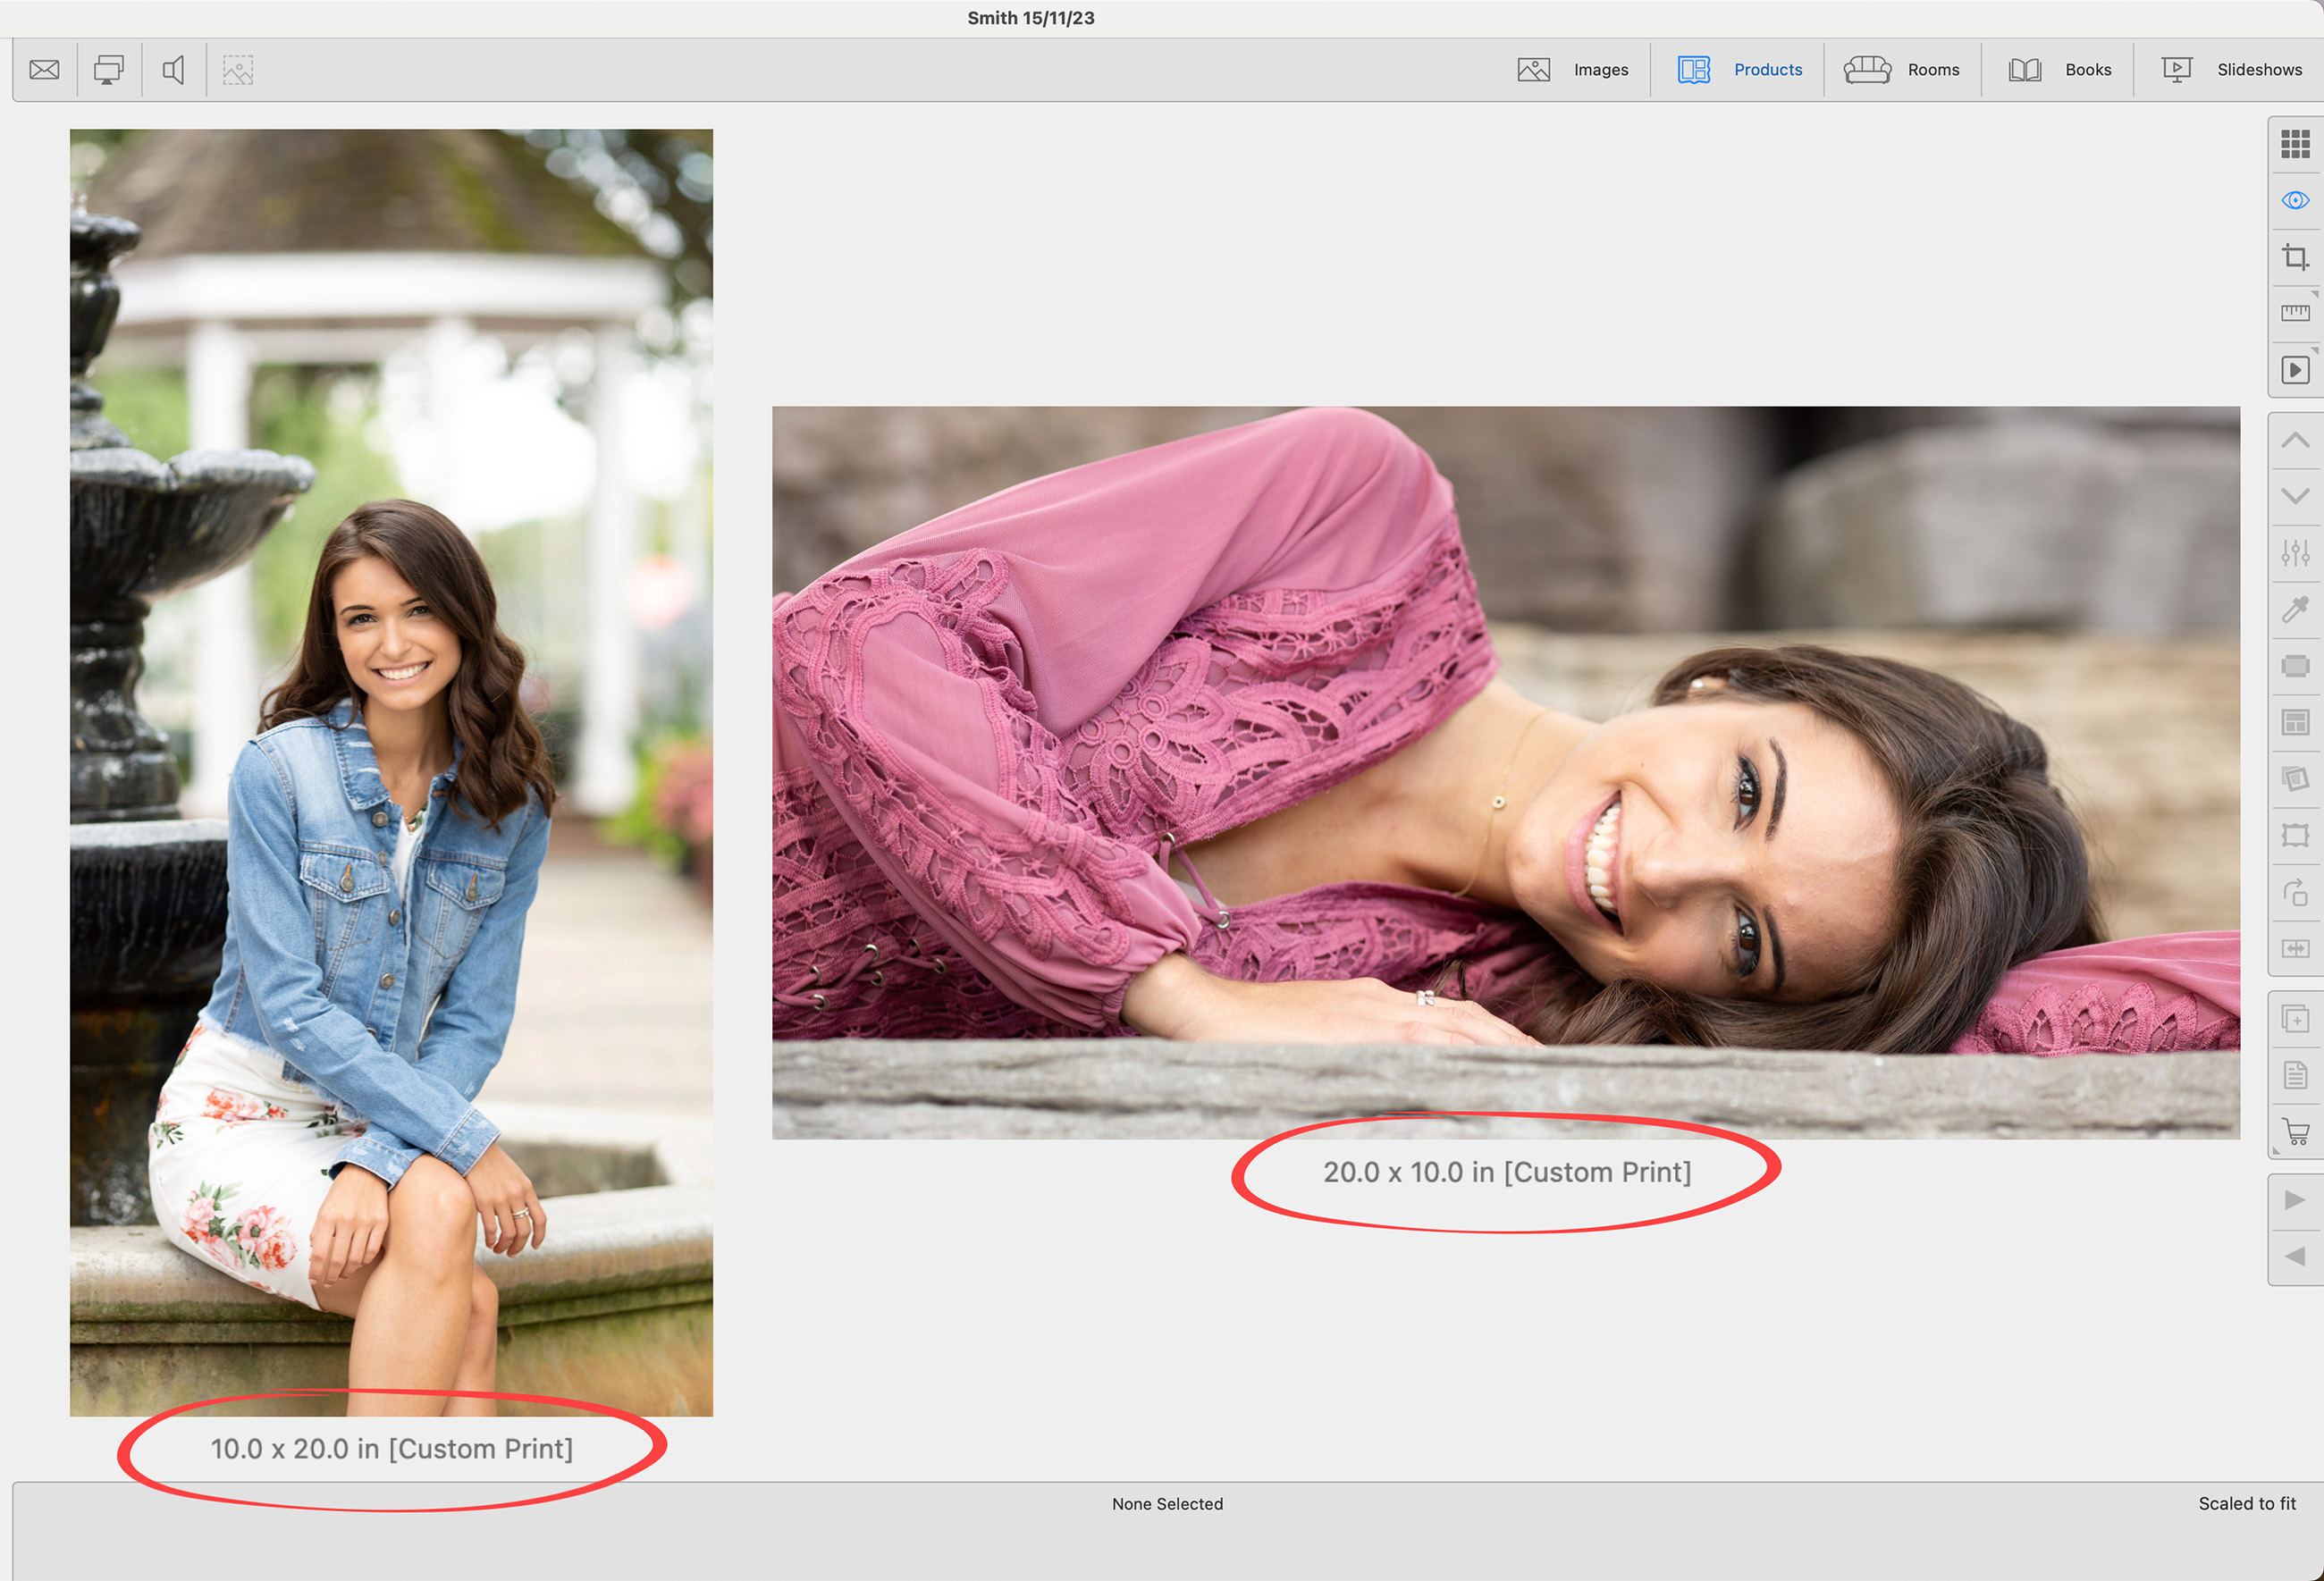Click the notes document icon
This screenshot has height=1581, width=2324.
[x=2295, y=1075]
